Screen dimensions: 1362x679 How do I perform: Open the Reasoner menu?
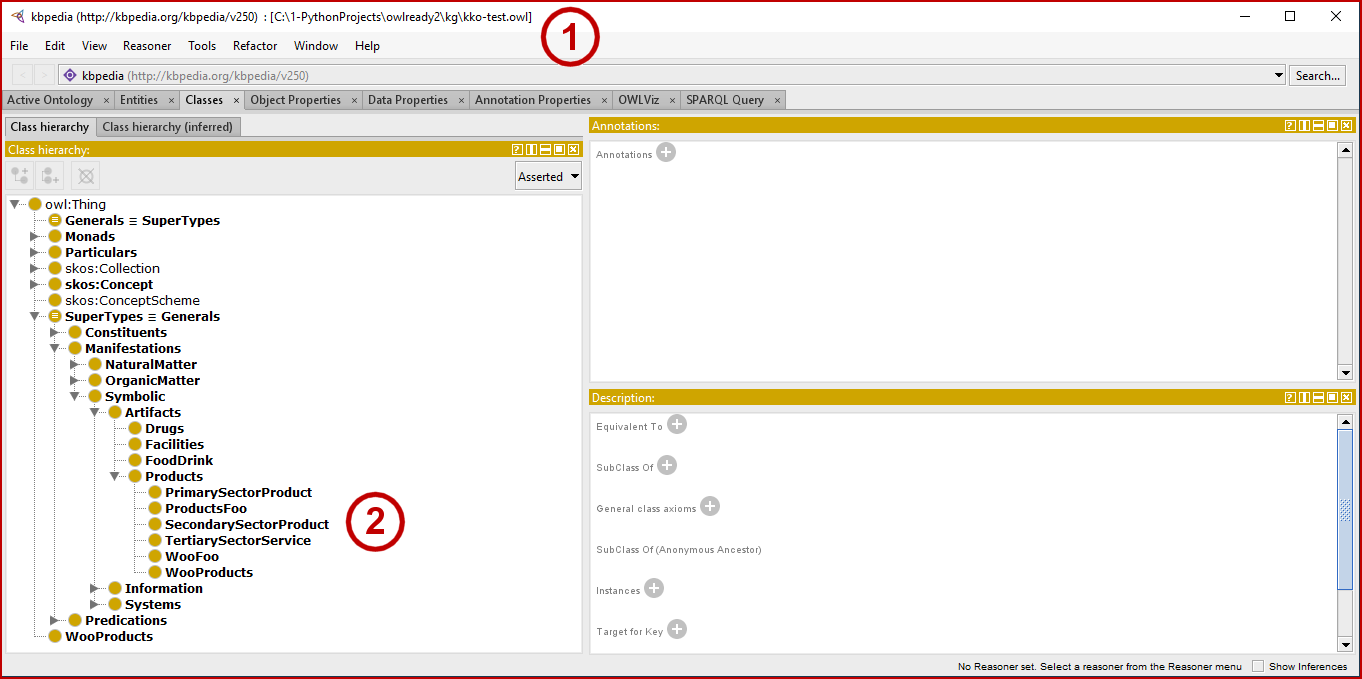point(147,46)
